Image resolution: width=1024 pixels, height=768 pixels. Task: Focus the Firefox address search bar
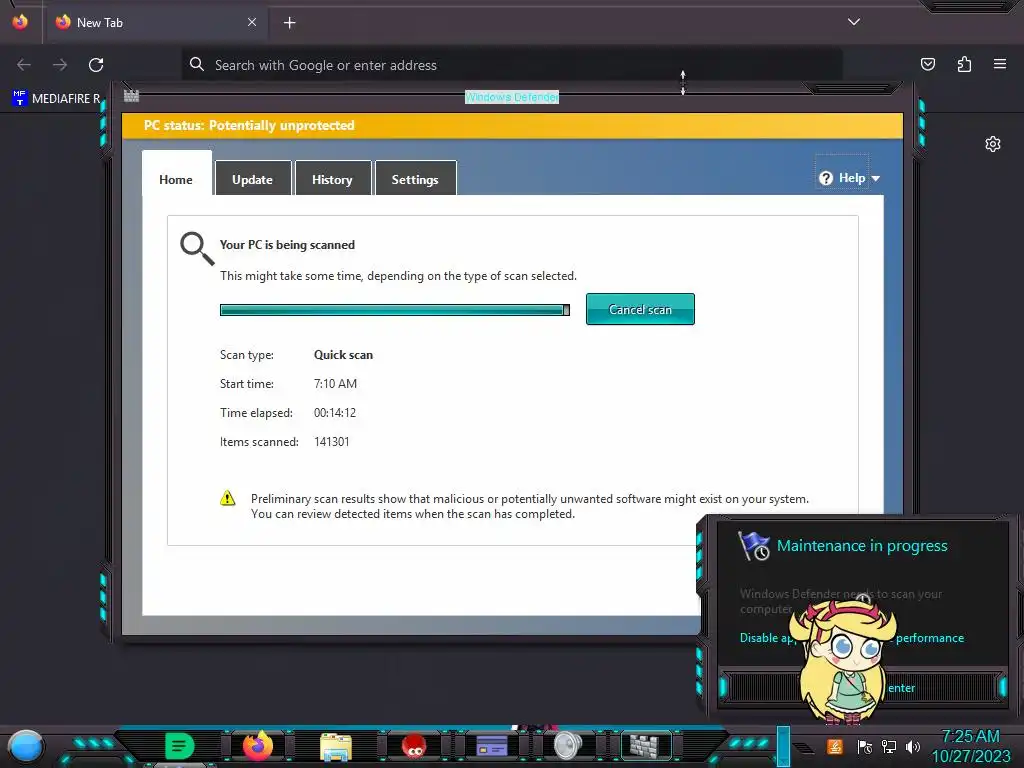pos(512,65)
